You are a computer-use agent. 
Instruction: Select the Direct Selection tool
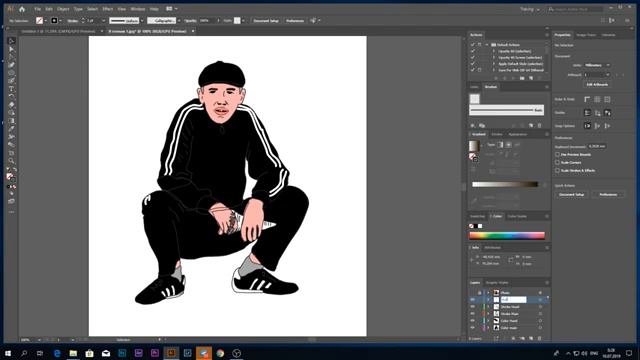[x=11, y=49]
